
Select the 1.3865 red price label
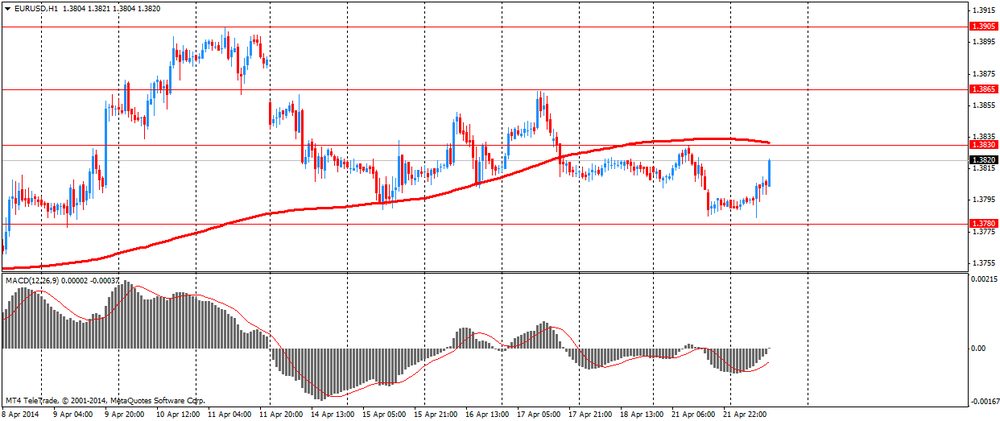pyautogui.click(x=983, y=89)
